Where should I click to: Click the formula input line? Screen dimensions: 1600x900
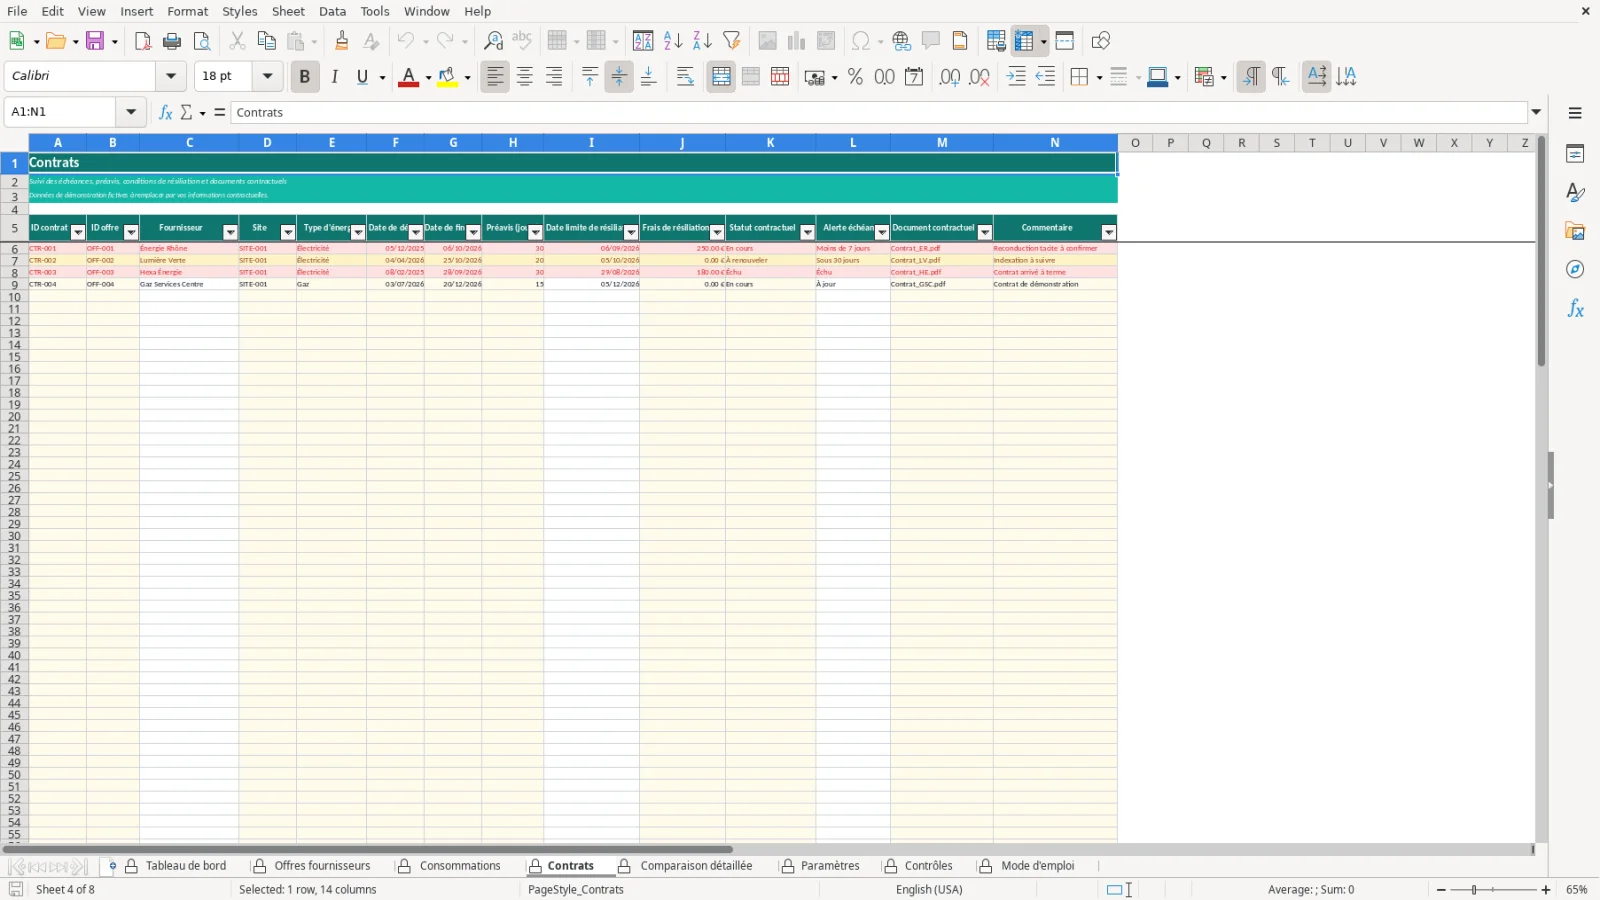[879, 112]
